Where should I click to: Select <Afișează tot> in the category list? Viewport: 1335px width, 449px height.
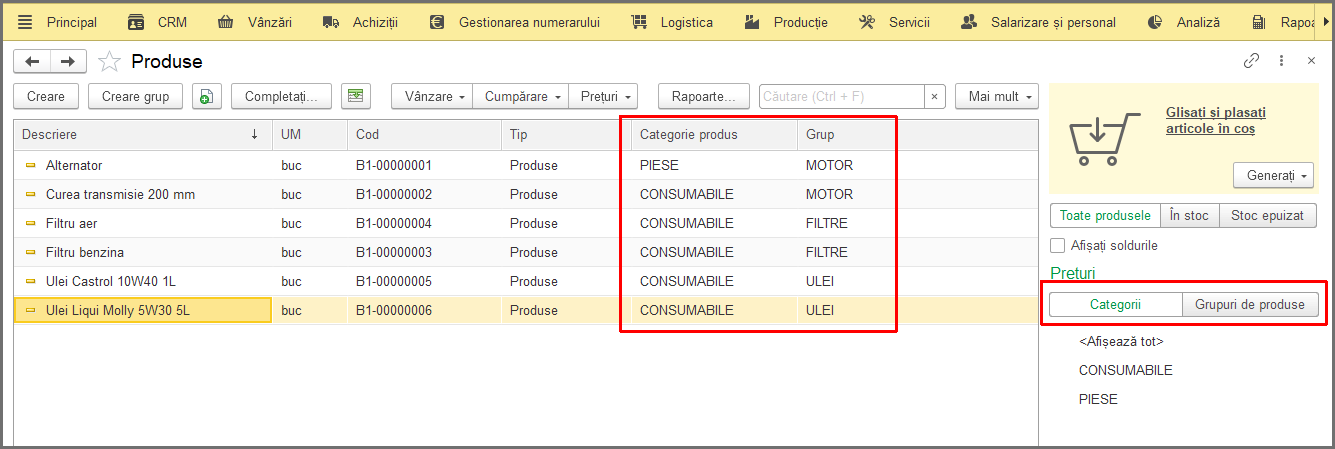click(1121, 342)
